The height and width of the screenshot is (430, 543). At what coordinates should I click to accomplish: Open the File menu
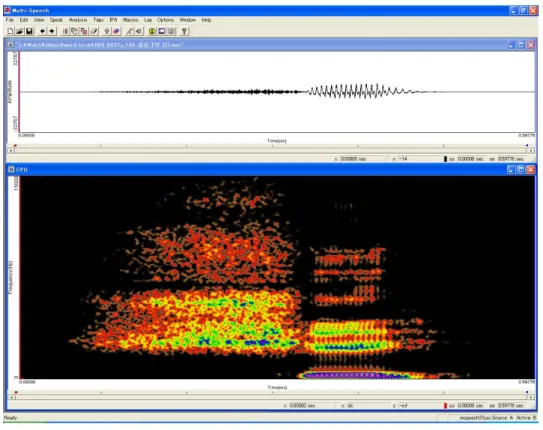click(x=10, y=20)
